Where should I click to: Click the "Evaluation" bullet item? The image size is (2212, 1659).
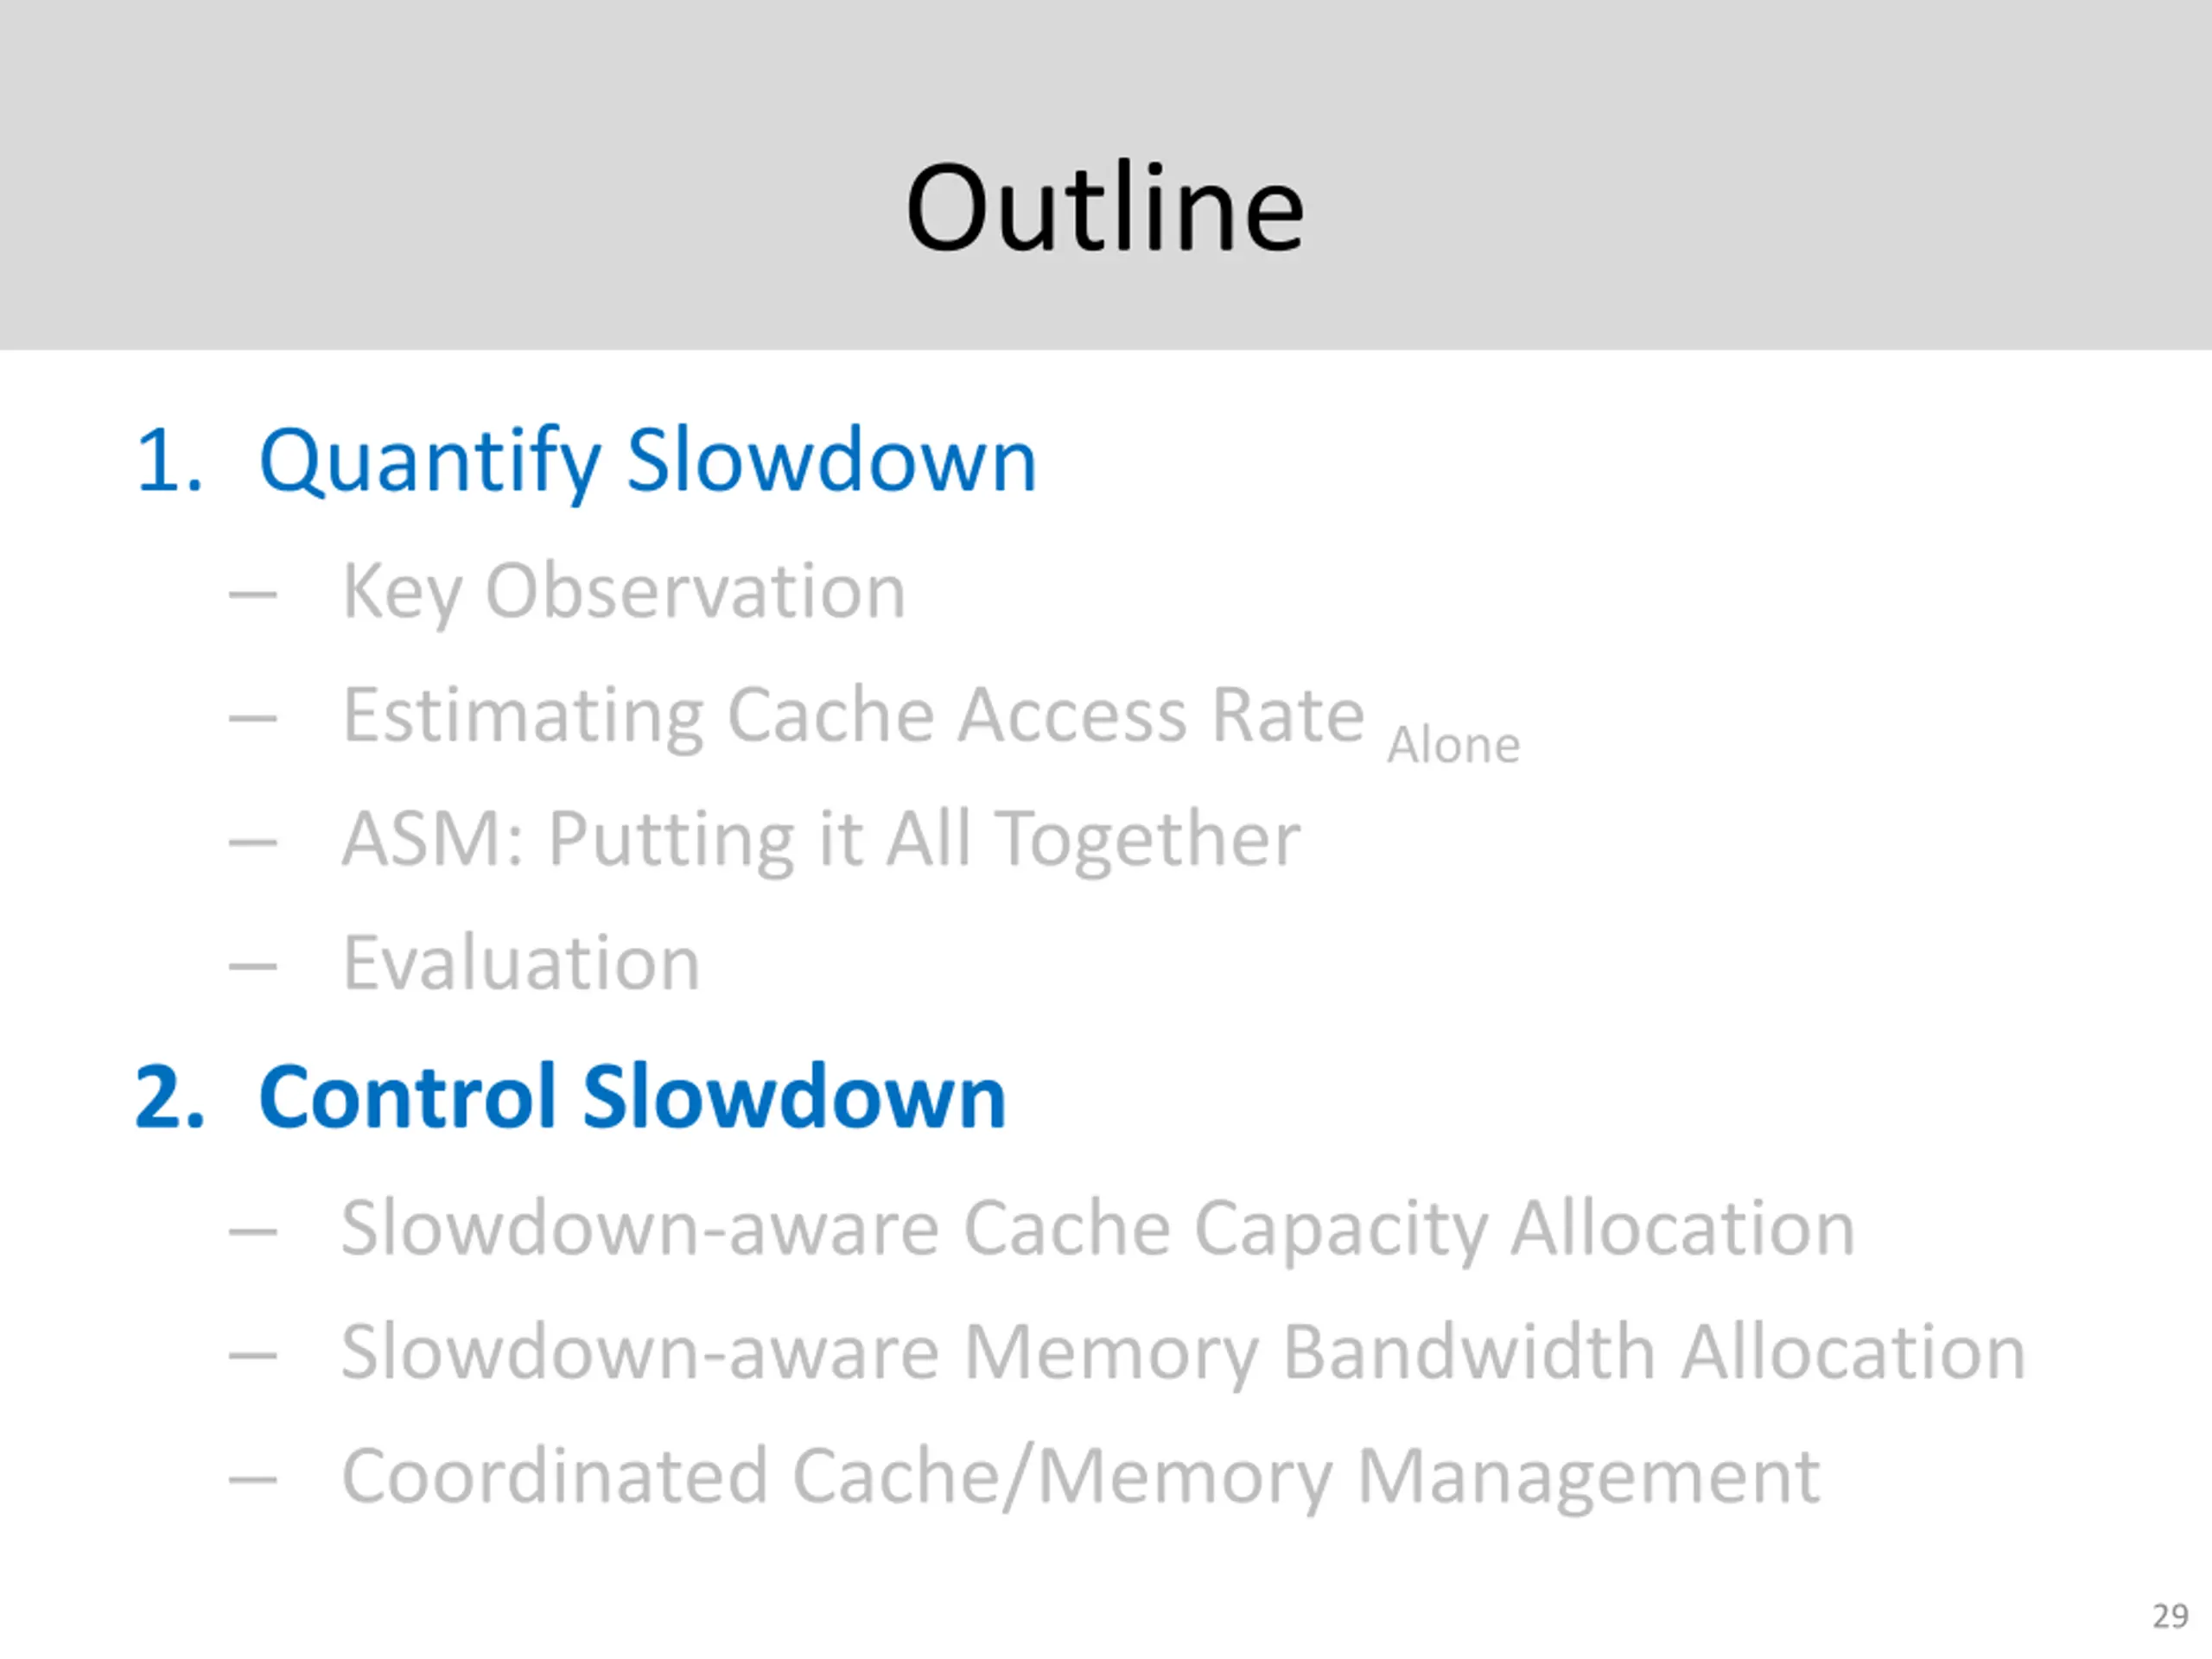pyautogui.click(x=521, y=963)
